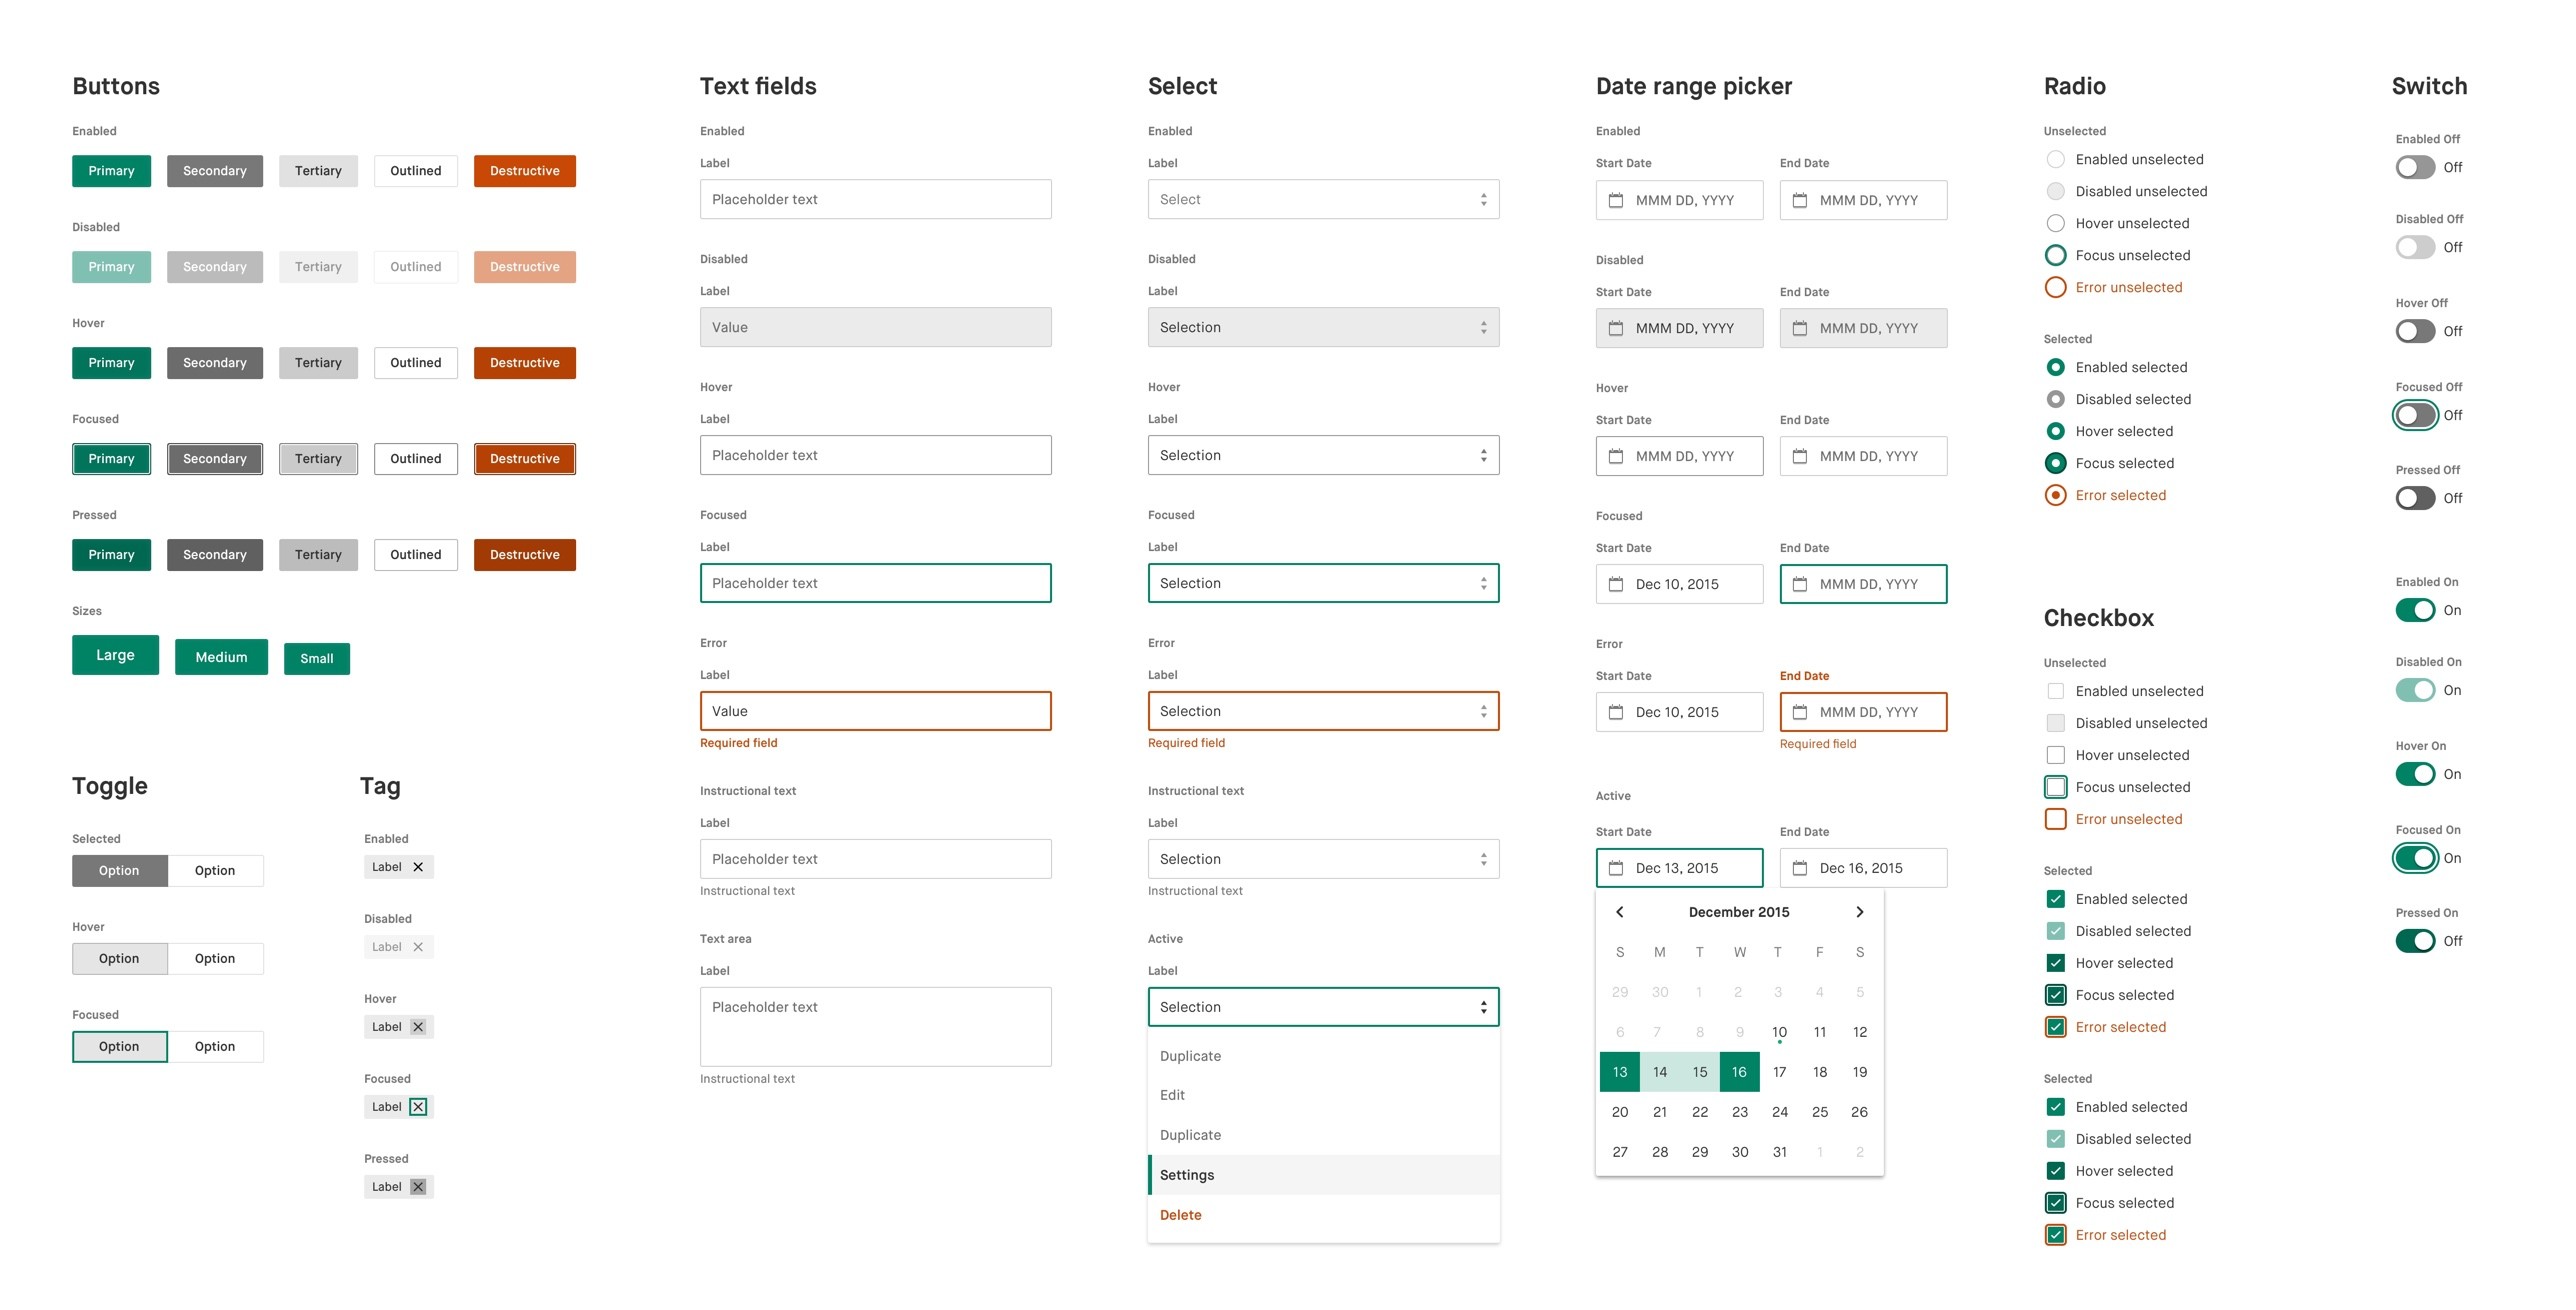Screen dimensions: 2576x1310
Task: Open the Hover state Selection dropdown
Action: 1323,456
